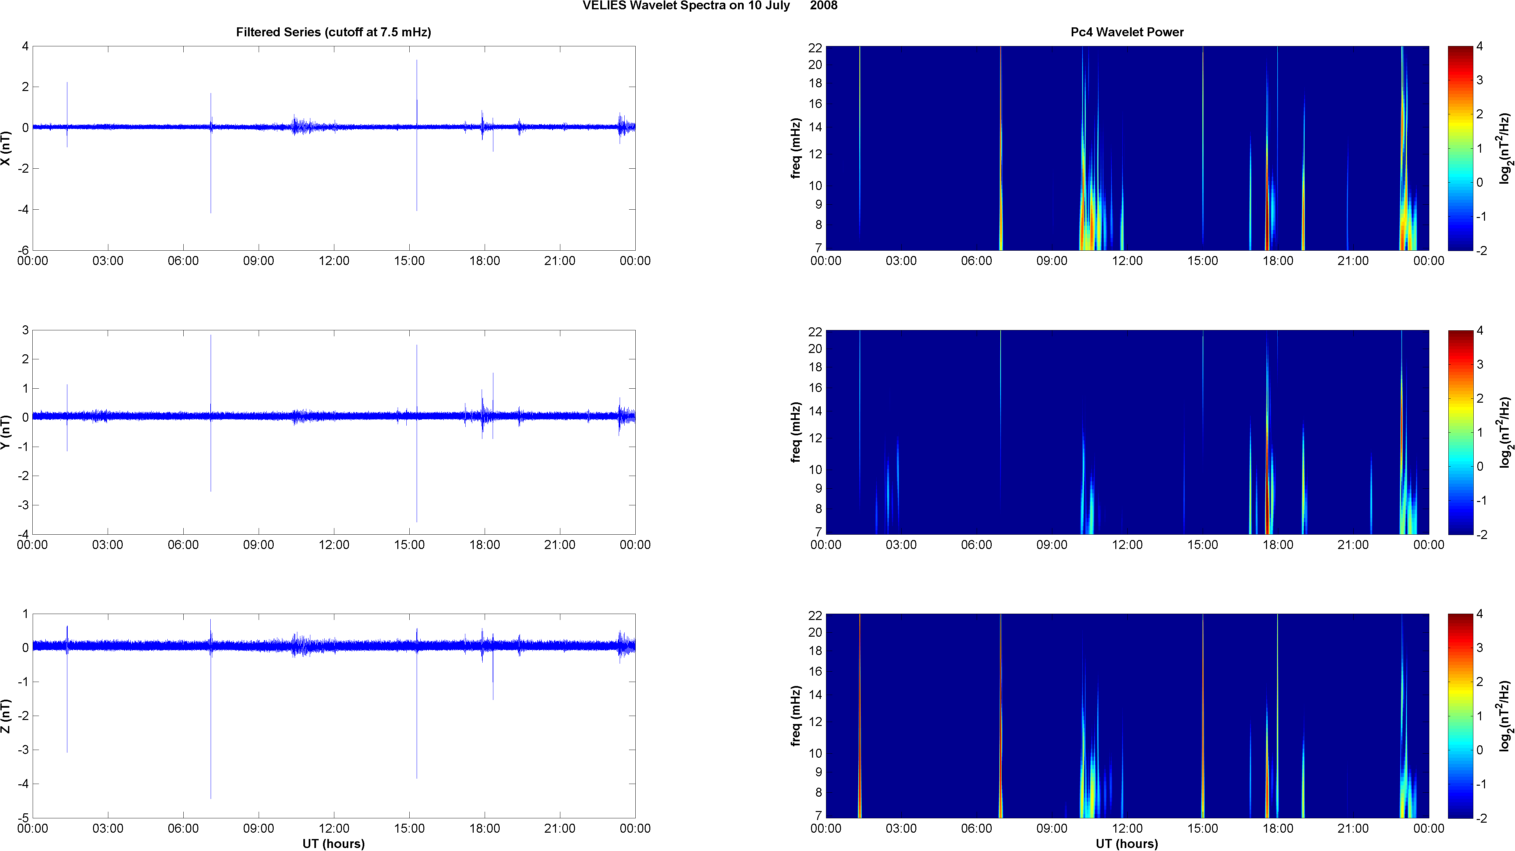Select the 'Z (nT)' axis label
Image resolution: width=1515 pixels, height=851 pixels.
click(x=6, y=716)
